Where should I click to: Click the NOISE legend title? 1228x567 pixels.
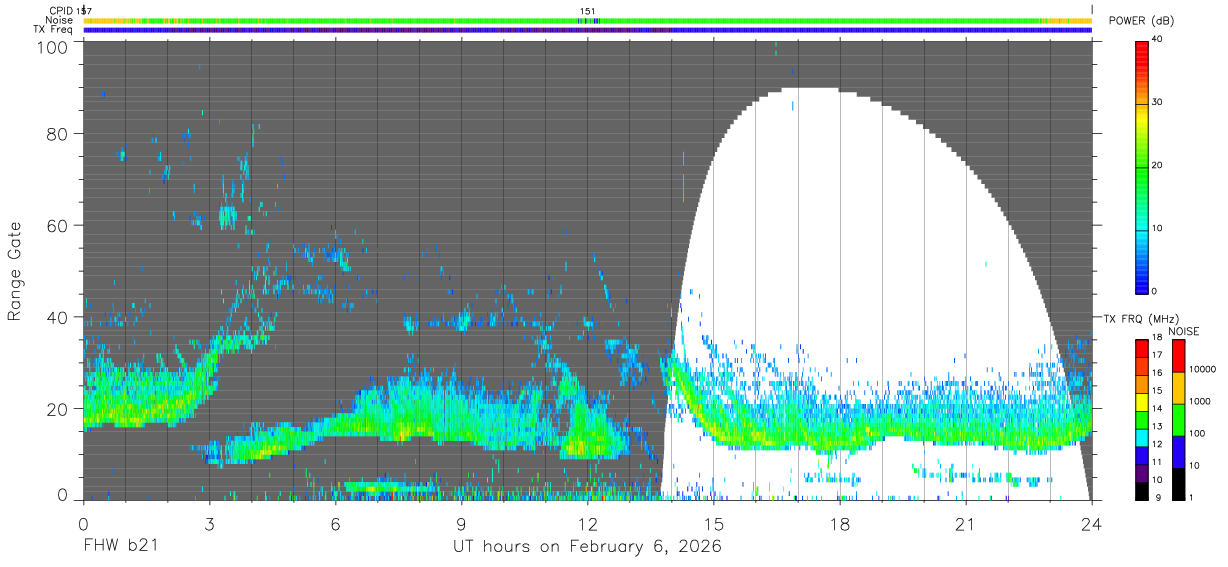[x=1182, y=332]
